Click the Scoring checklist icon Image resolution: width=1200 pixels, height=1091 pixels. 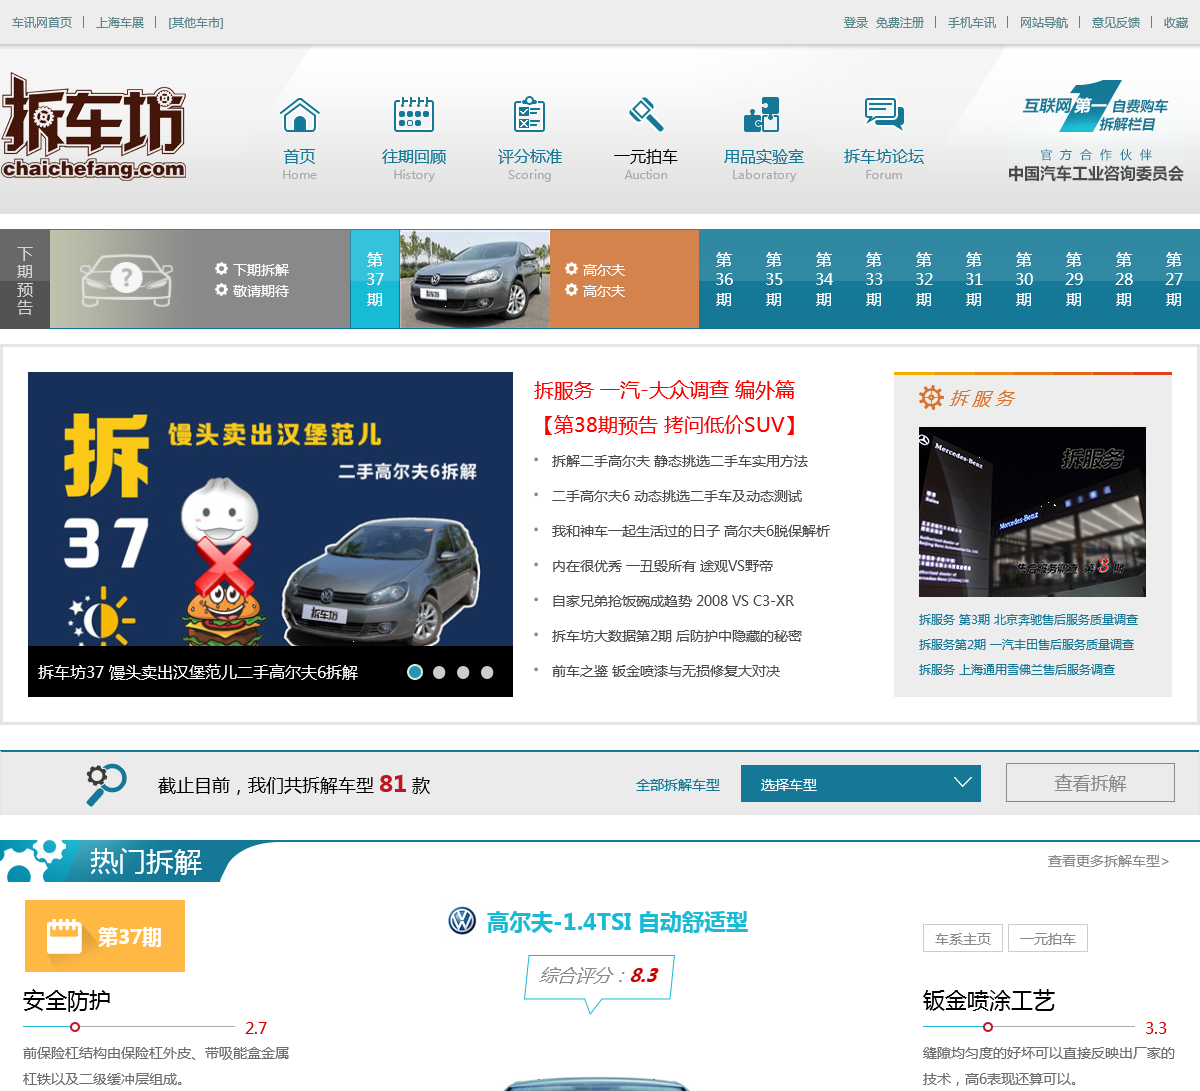pos(529,115)
